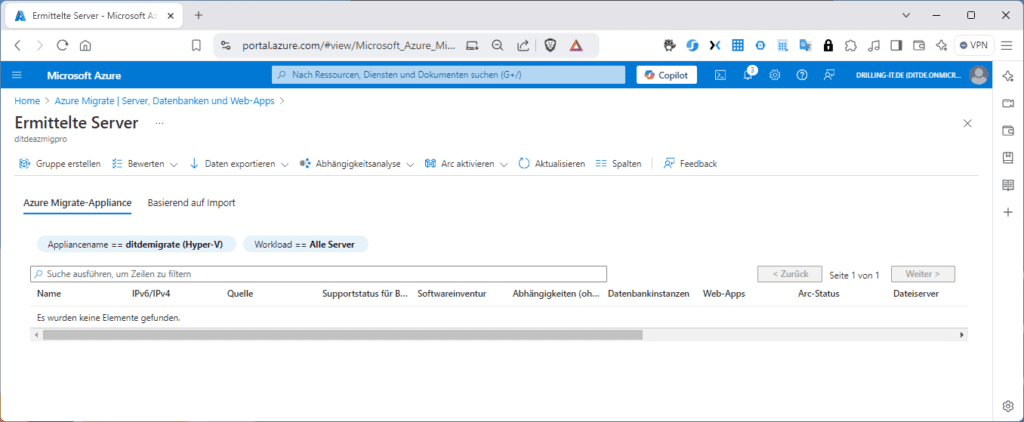The width and height of the screenshot is (1024, 422).
Task: Click Feedback in the command bar
Action: click(690, 164)
